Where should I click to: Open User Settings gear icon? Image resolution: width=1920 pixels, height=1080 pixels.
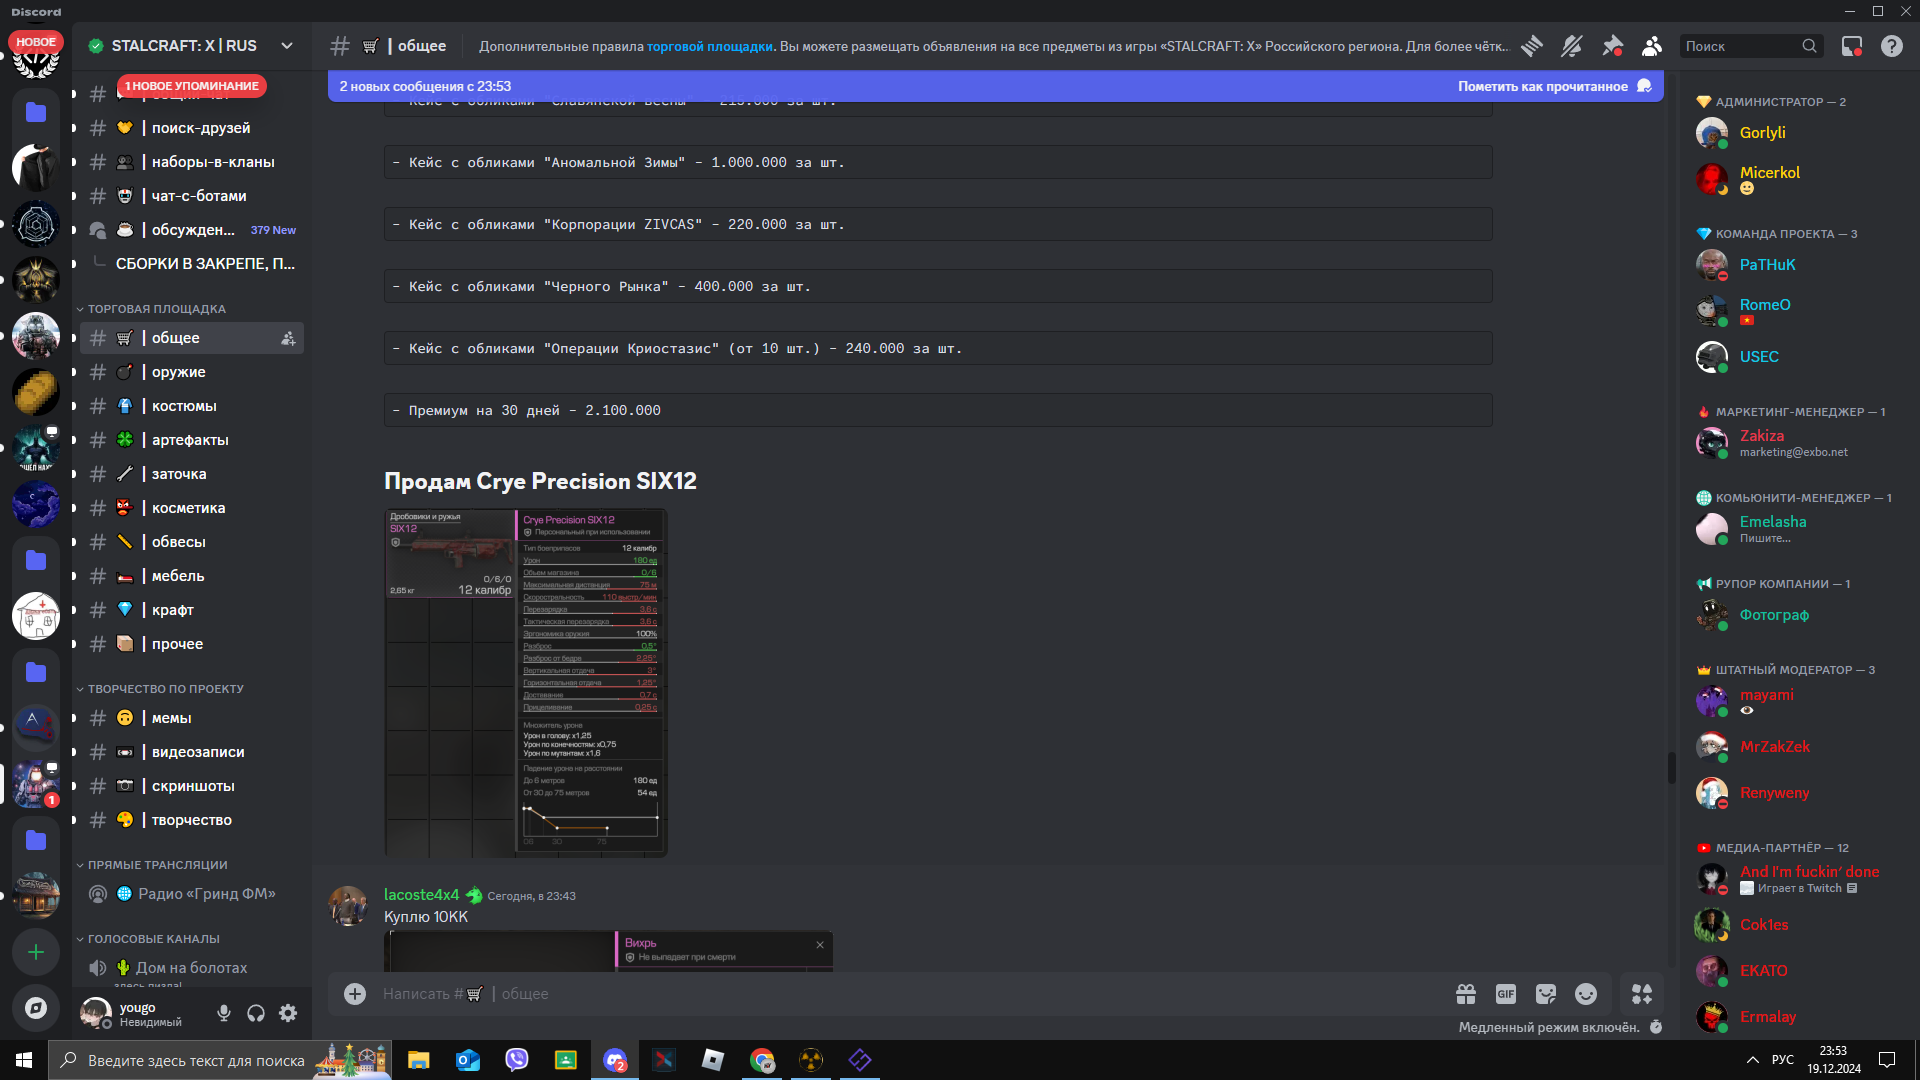(x=288, y=1013)
